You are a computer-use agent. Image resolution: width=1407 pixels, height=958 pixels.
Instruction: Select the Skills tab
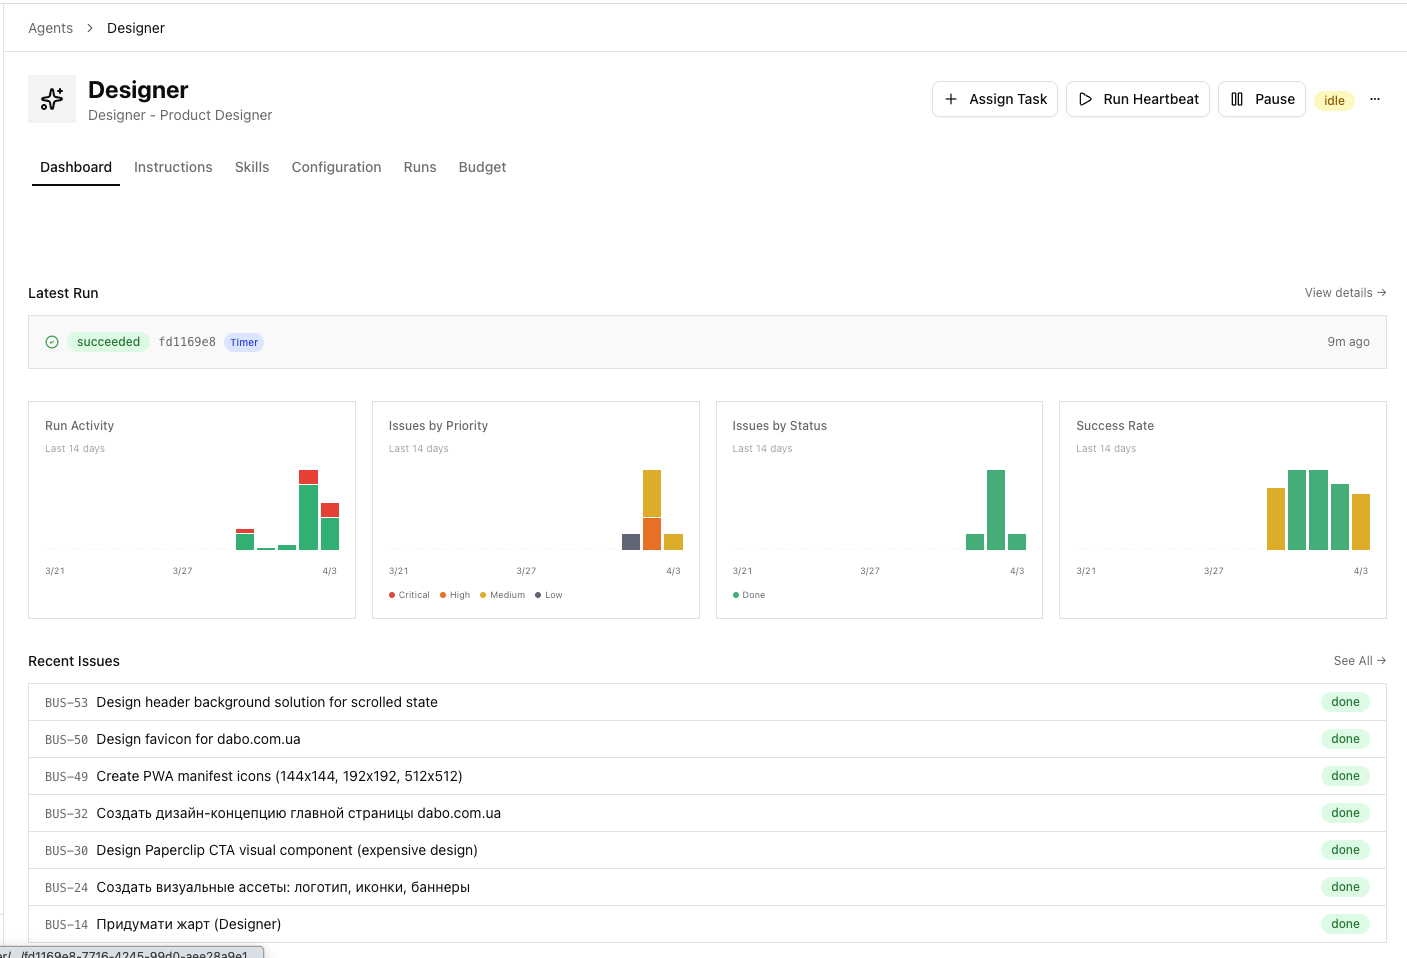coord(251,167)
